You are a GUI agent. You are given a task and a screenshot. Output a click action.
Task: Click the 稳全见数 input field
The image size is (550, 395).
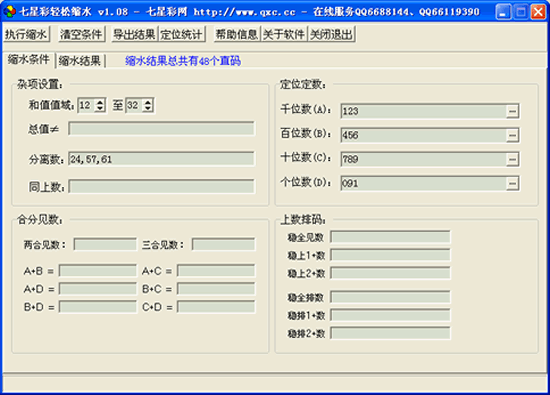click(x=390, y=237)
